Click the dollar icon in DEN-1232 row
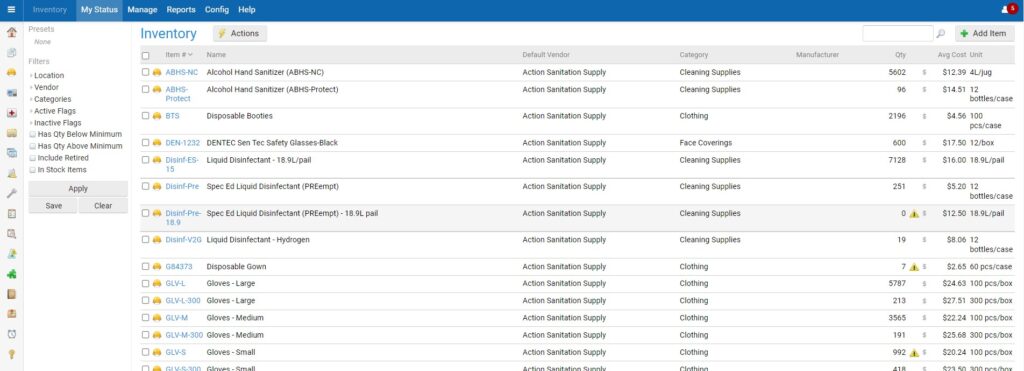1024x371 pixels. (924, 143)
